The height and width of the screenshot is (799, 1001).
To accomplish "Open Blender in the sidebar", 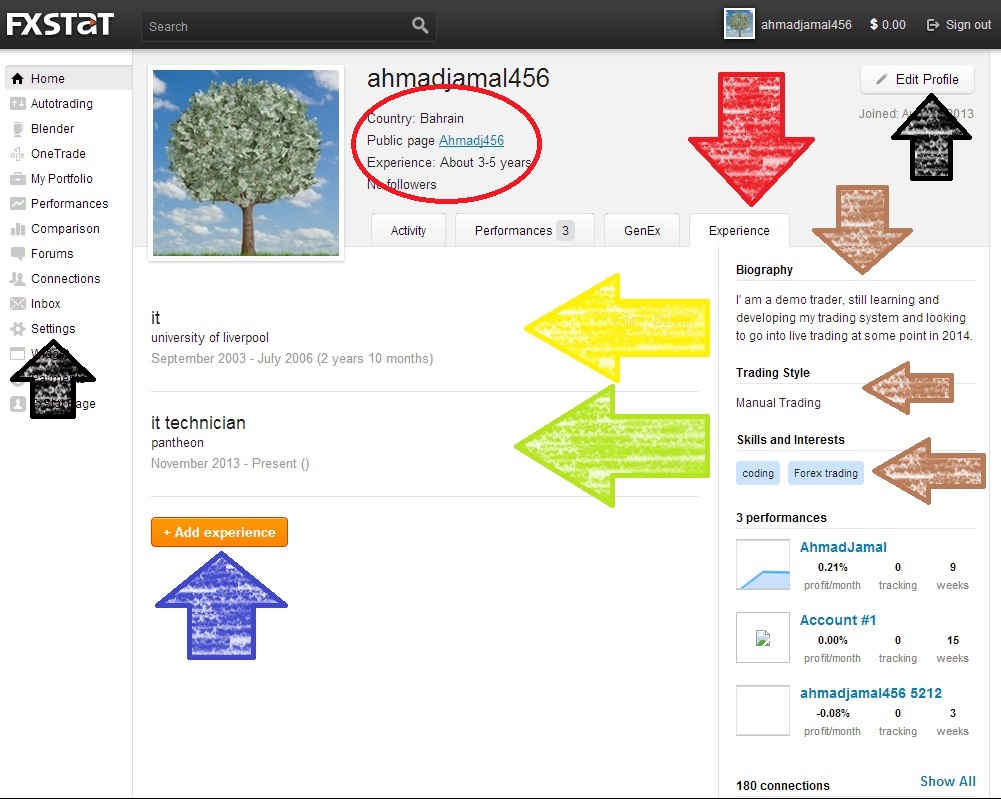I will [52, 129].
